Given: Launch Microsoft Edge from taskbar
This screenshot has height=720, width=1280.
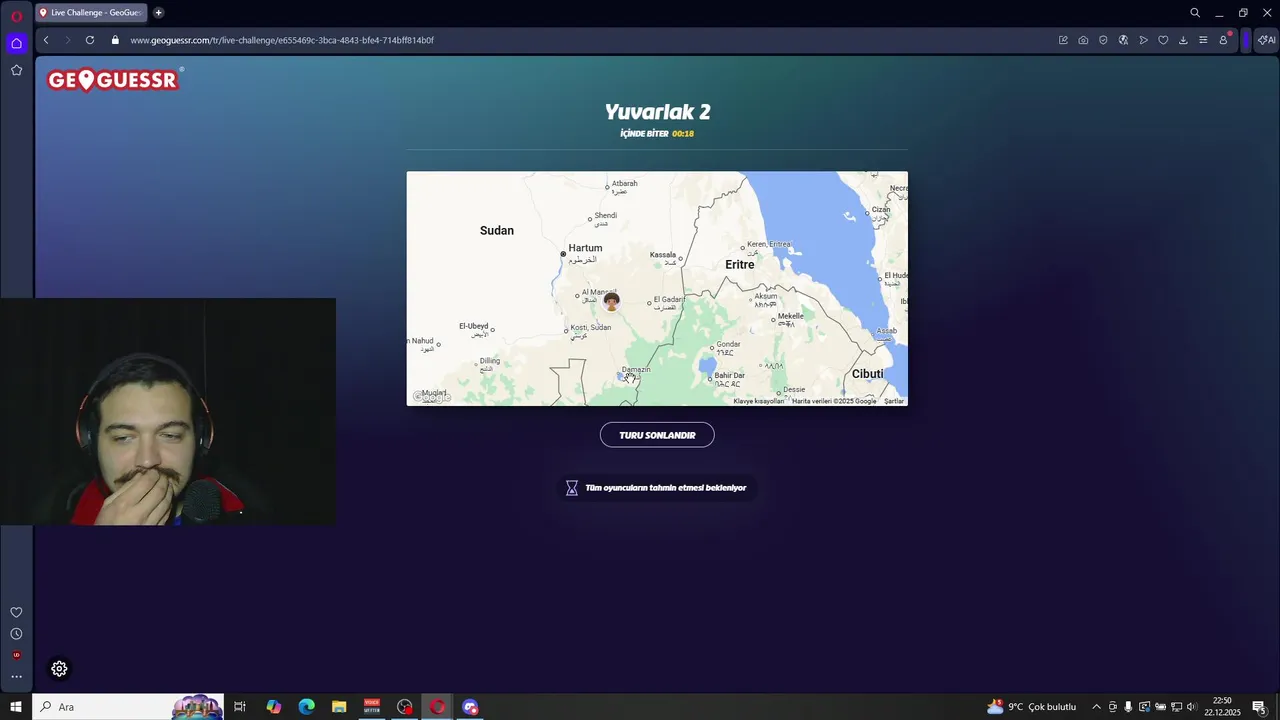Looking at the screenshot, I should pyautogui.click(x=306, y=707).
